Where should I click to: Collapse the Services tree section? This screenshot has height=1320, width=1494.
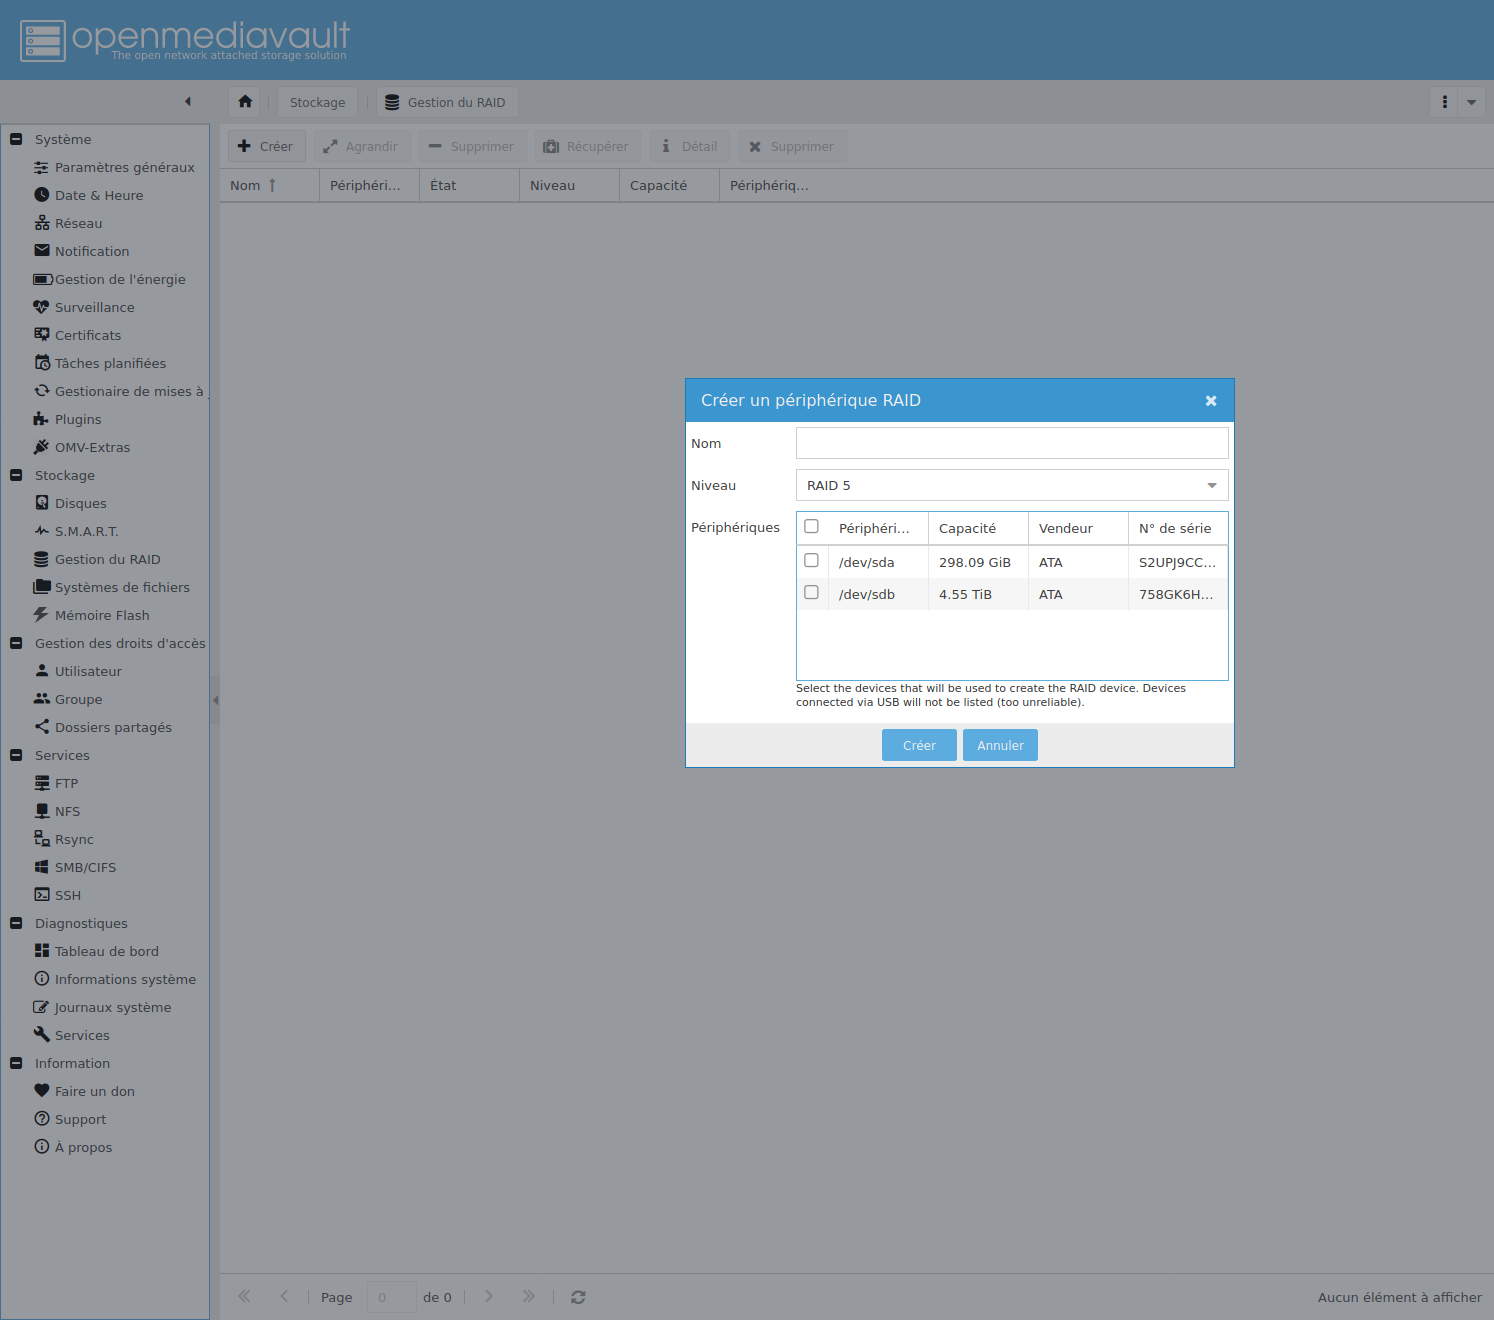point(16,756)
